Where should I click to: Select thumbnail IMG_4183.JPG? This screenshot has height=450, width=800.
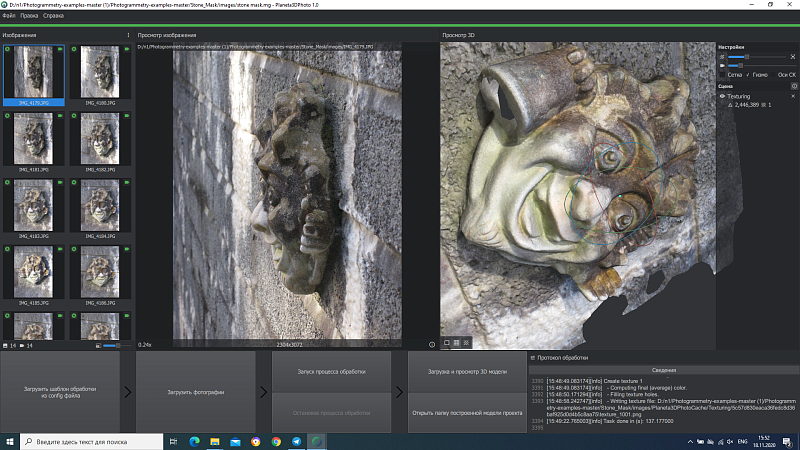point(34,209)
